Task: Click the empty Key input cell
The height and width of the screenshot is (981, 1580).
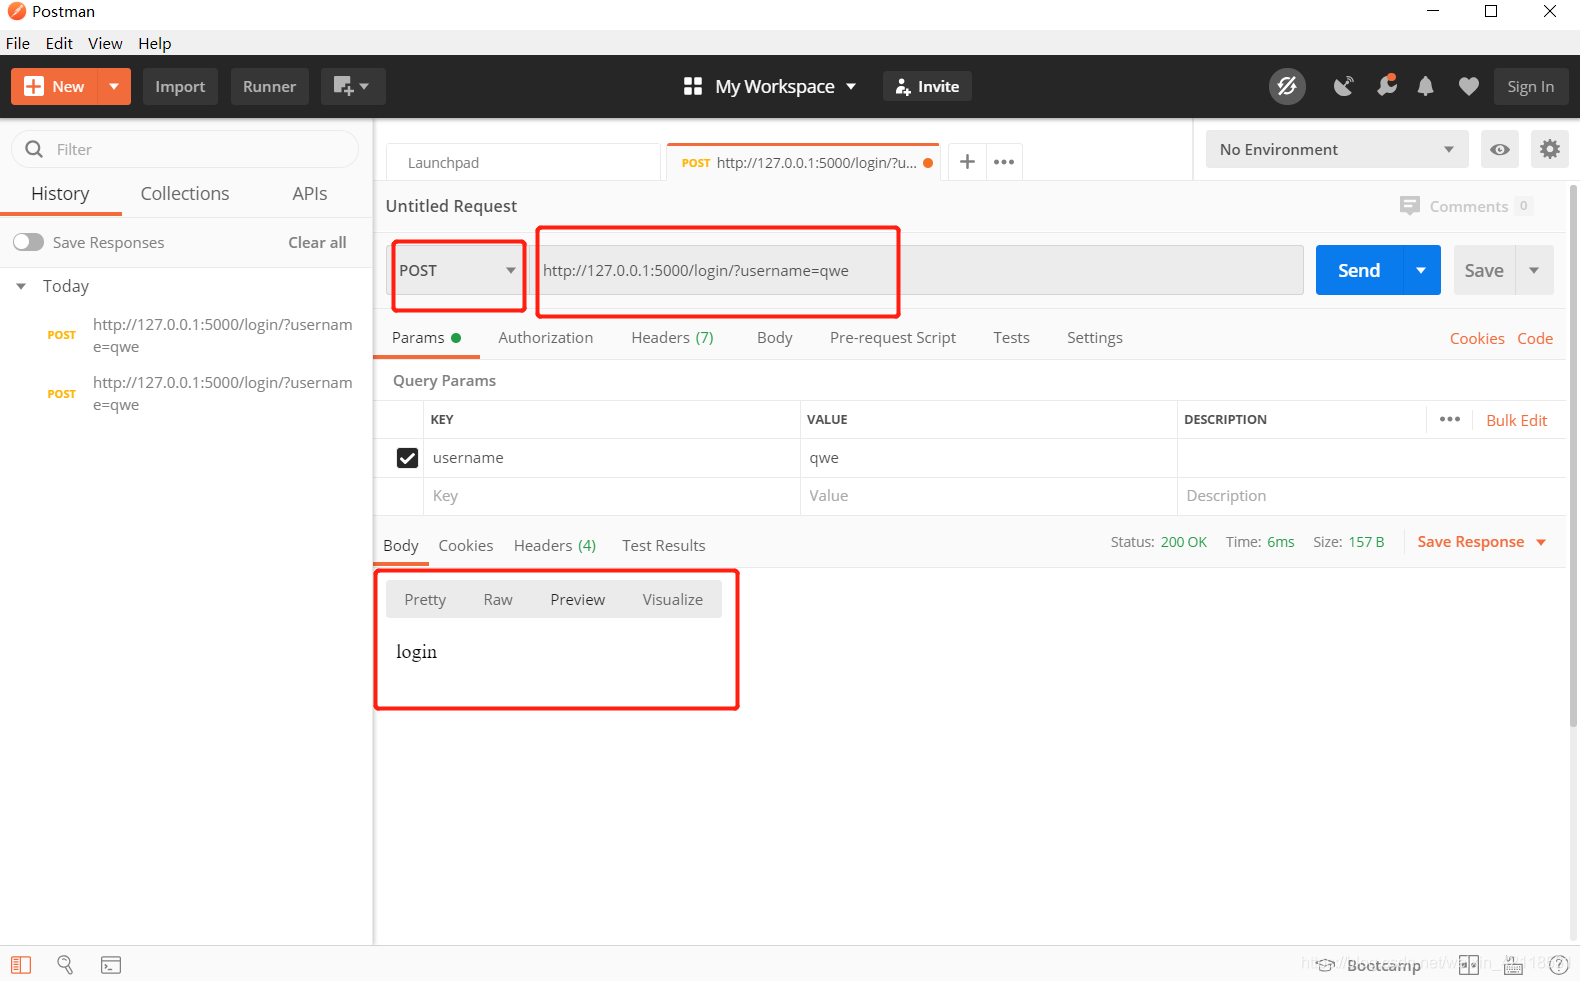Action: [x=611, y=496]
